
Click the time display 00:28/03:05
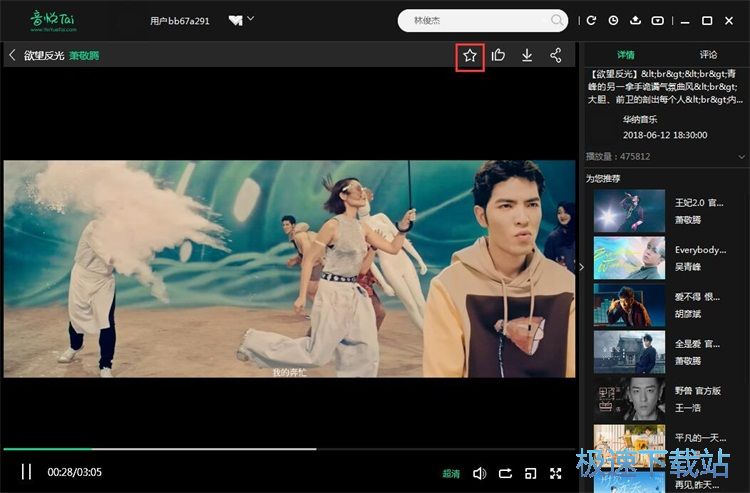tap(75, 472)
